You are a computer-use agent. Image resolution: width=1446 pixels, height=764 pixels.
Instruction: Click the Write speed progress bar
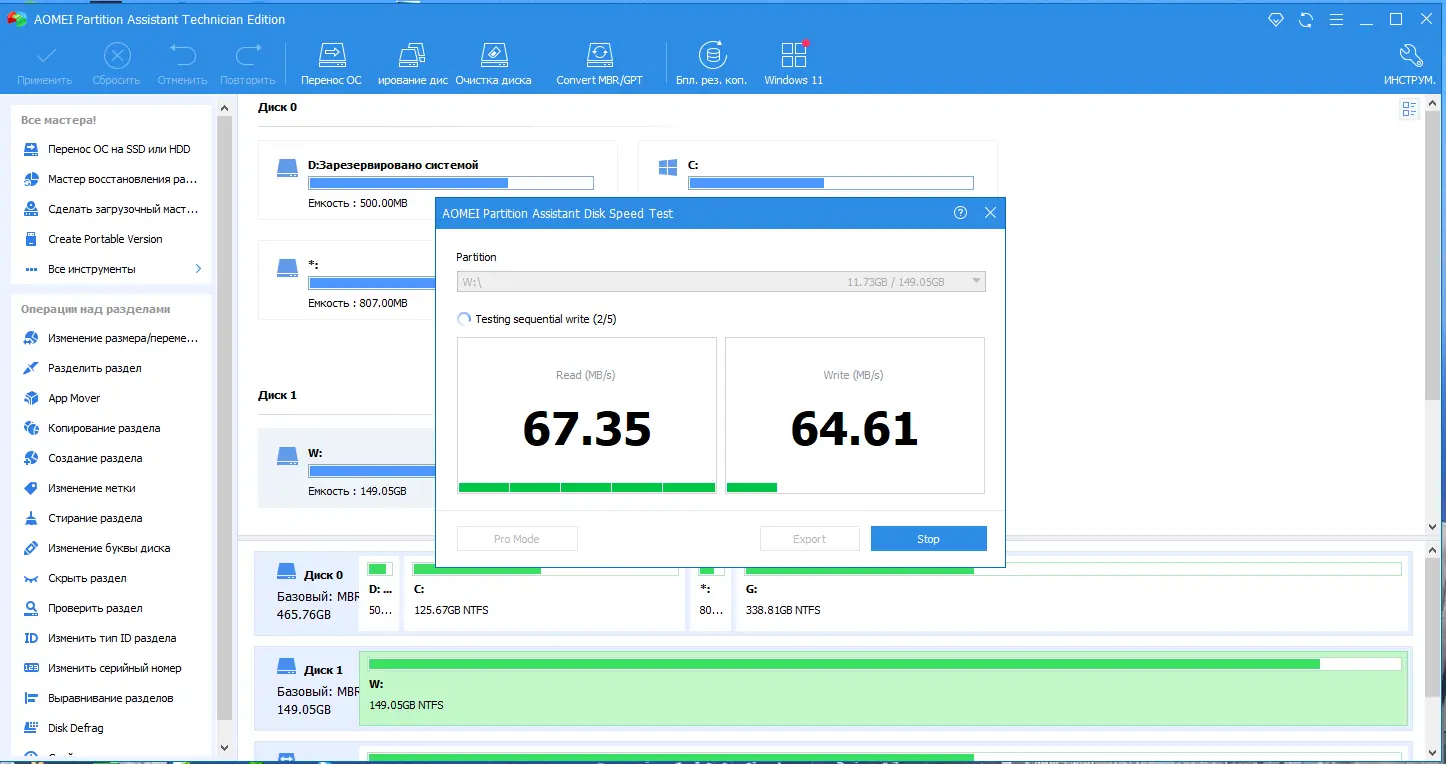[855, 487]
